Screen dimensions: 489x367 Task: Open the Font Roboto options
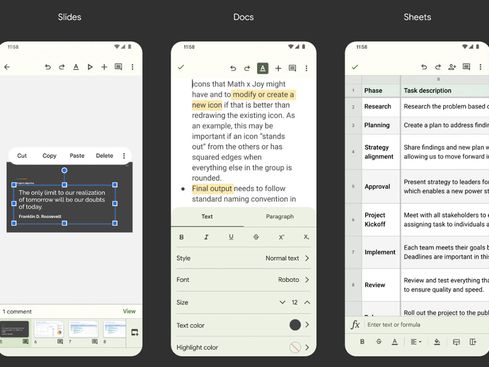[243, 280]
